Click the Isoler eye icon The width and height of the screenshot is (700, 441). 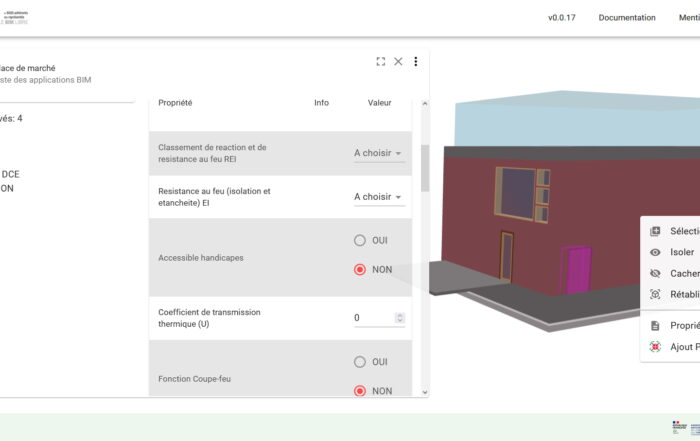(x=655, y=252)
